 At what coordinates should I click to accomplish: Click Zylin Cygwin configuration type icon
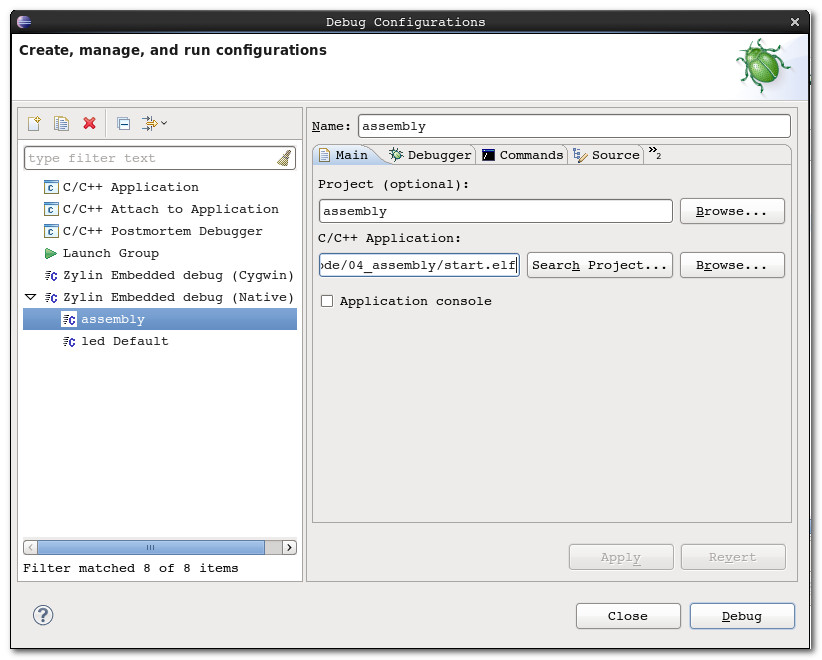coord(51,276)
